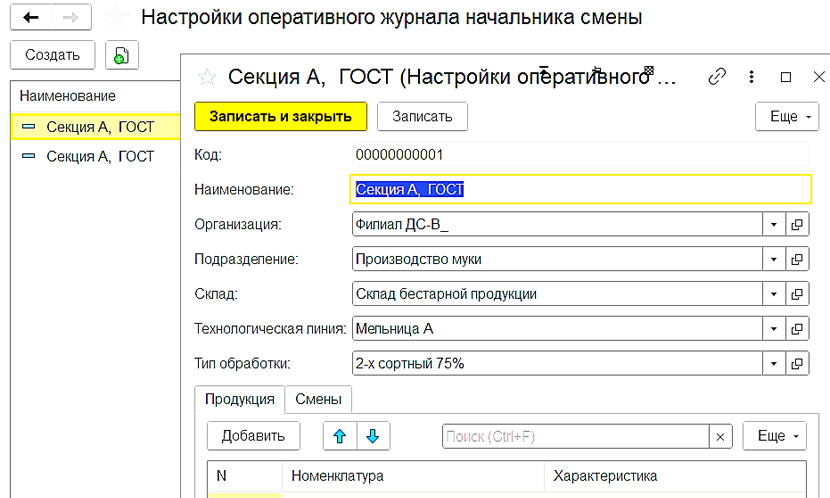The width and height of the screenshot is (830, 498).
Task: Move product row down with blue arrow
Action: click(373, 436)
